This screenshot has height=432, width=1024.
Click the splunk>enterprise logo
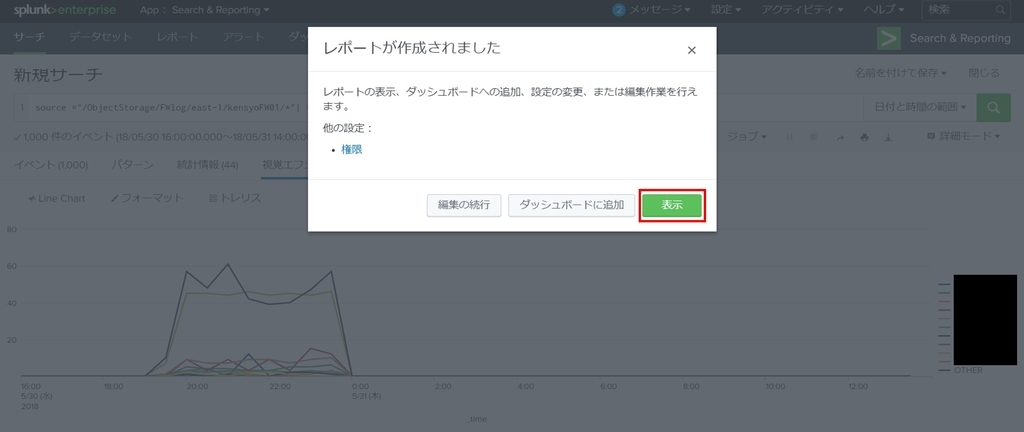(x=65, y=10)
